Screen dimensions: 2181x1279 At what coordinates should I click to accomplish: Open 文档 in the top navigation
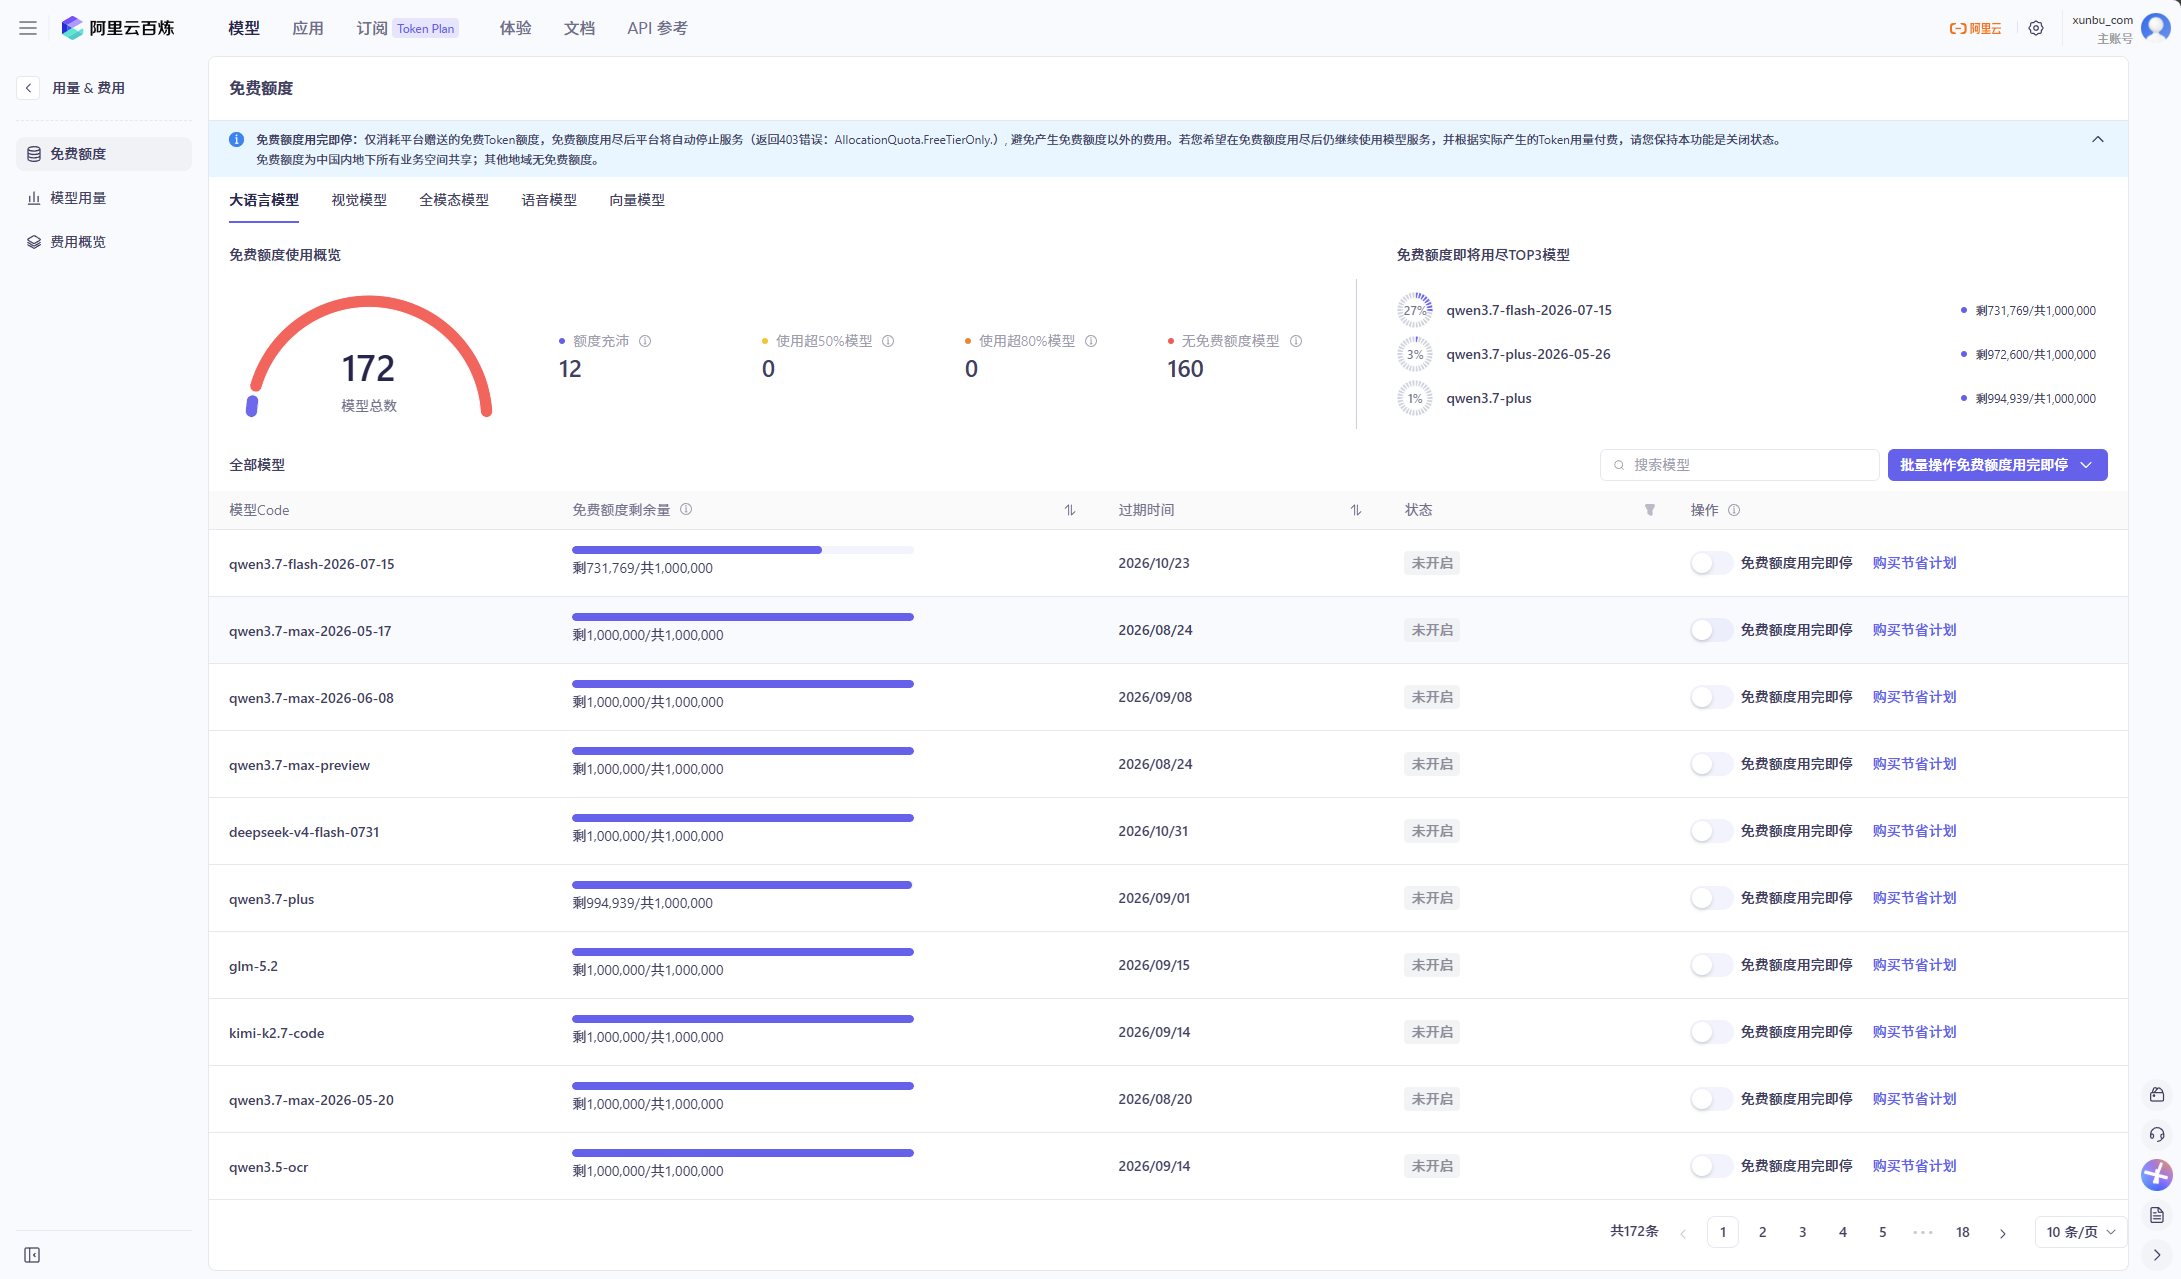click(x=579, y=28)
